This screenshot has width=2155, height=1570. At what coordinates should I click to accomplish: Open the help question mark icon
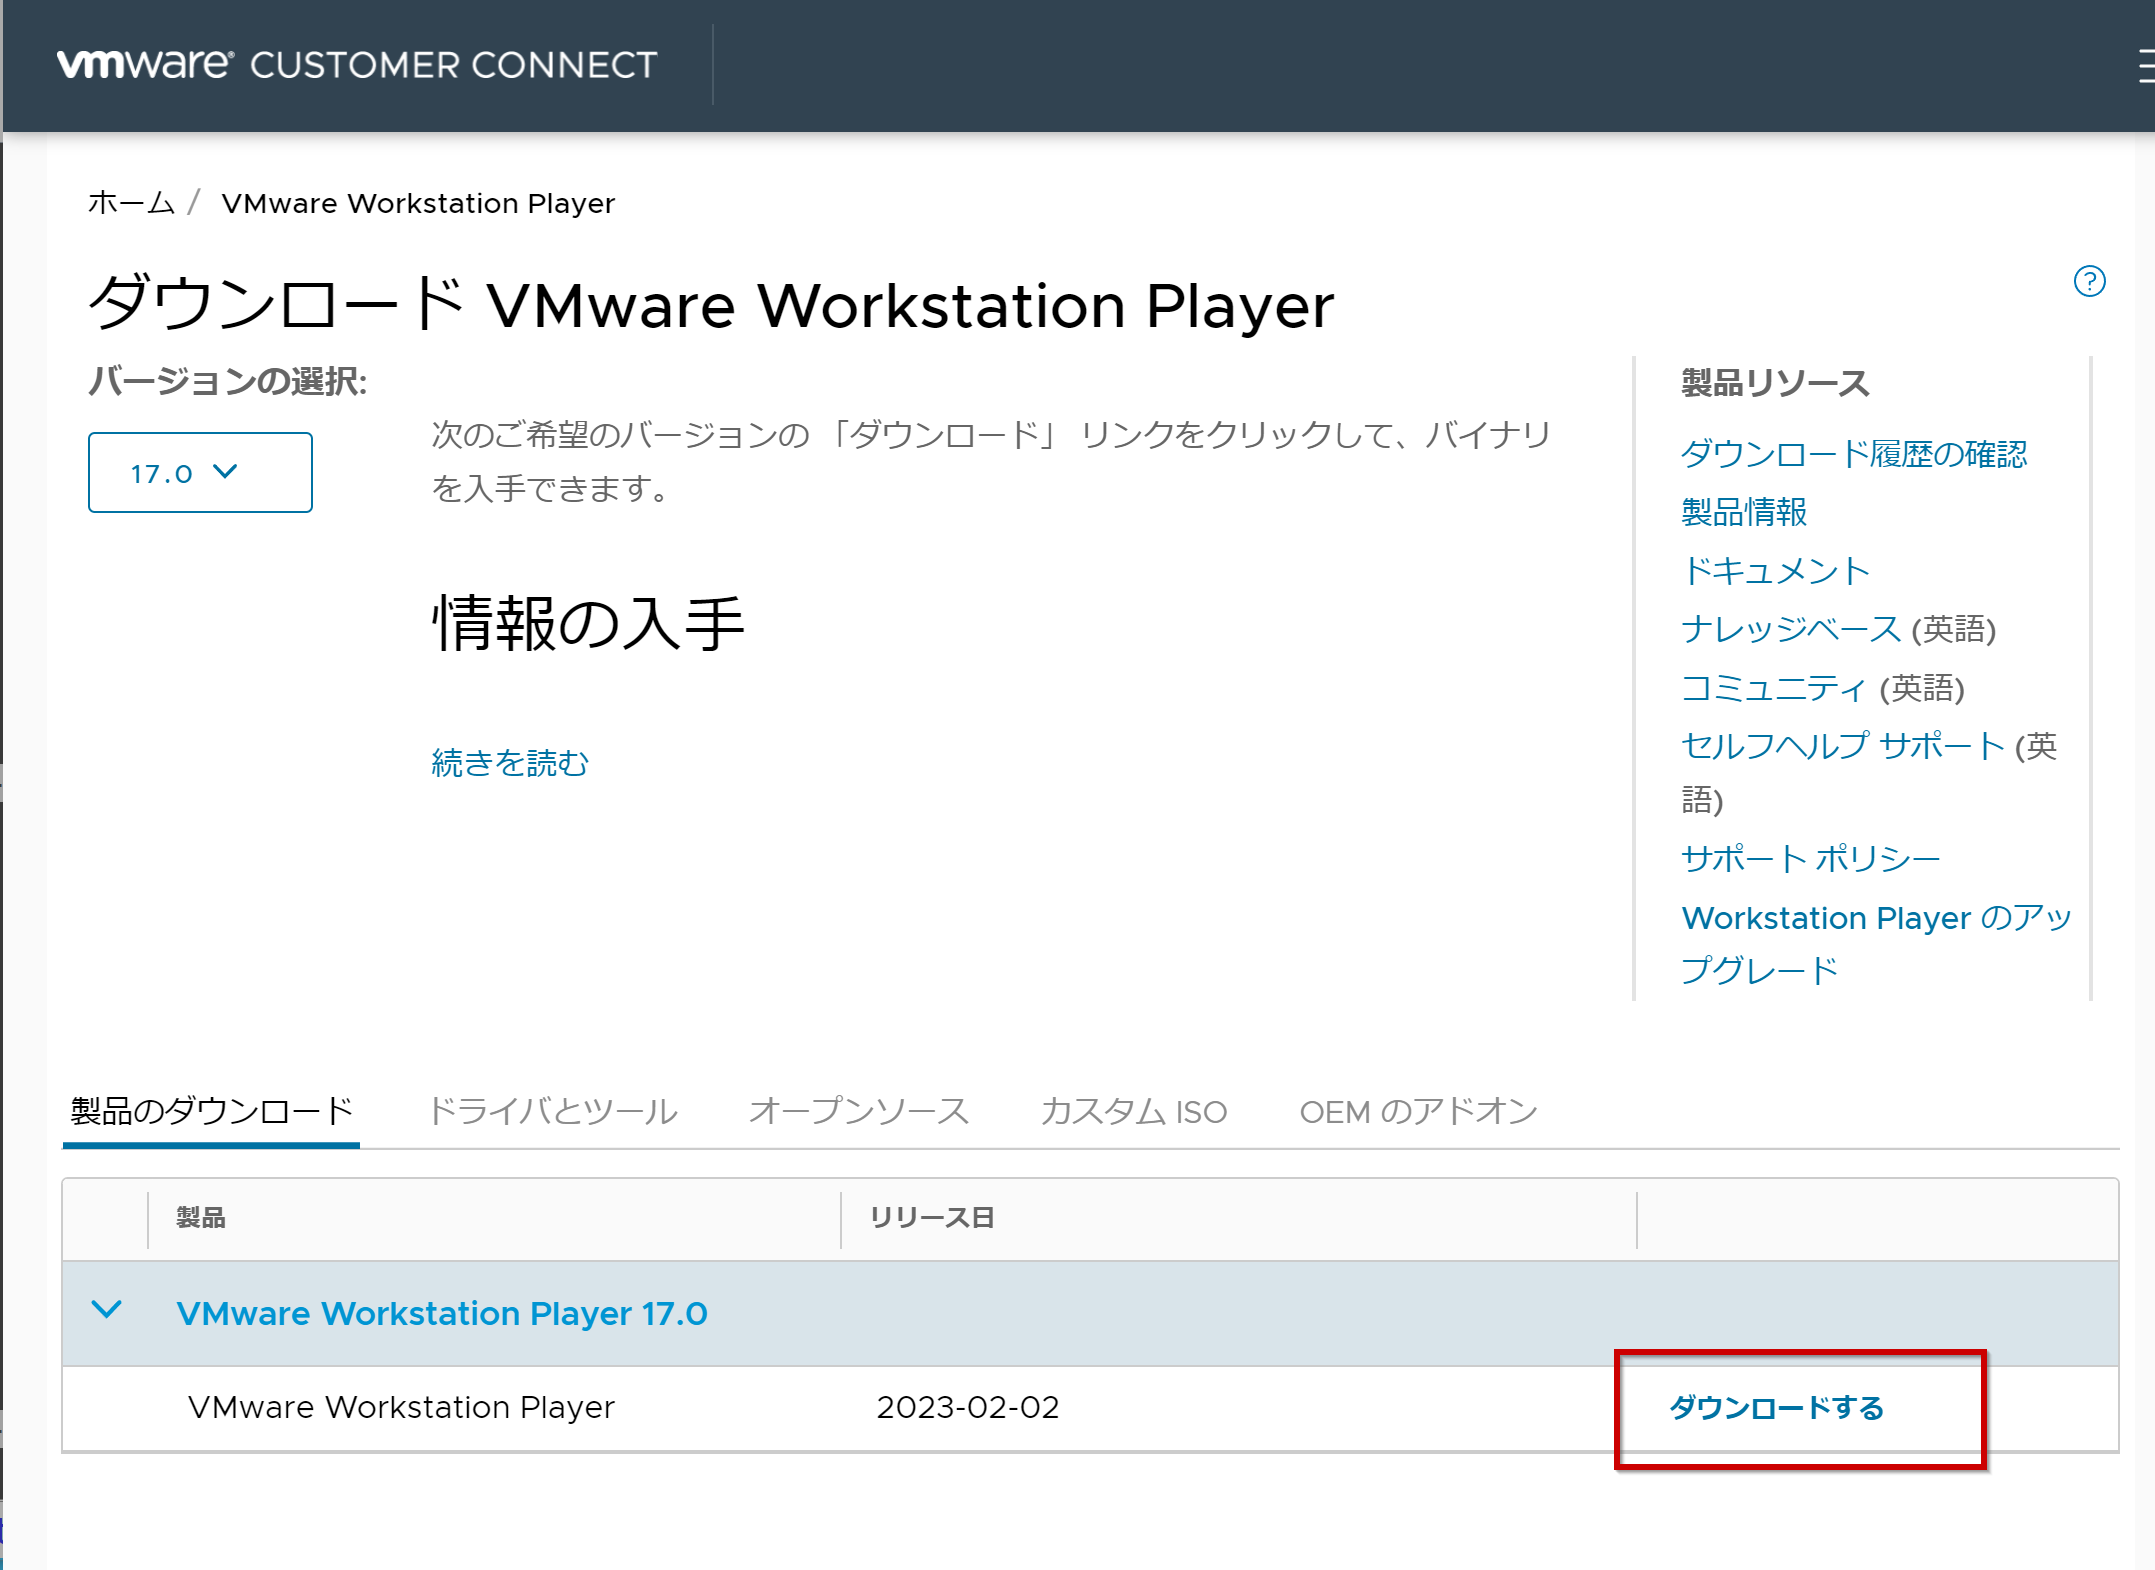pos(2089,281)
